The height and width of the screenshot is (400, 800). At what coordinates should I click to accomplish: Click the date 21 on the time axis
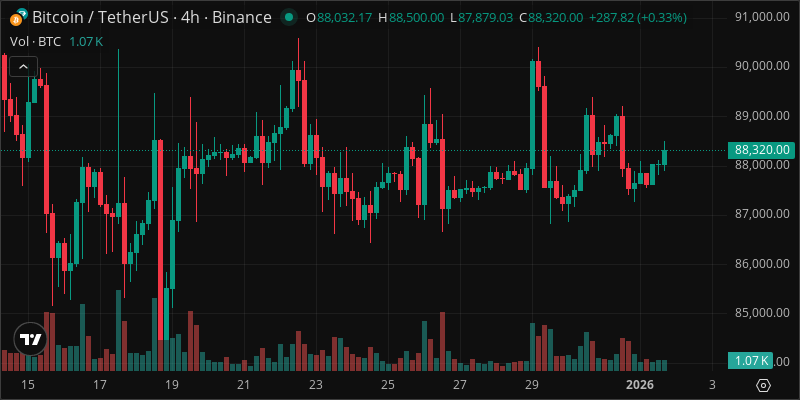(x=244, y=385)
